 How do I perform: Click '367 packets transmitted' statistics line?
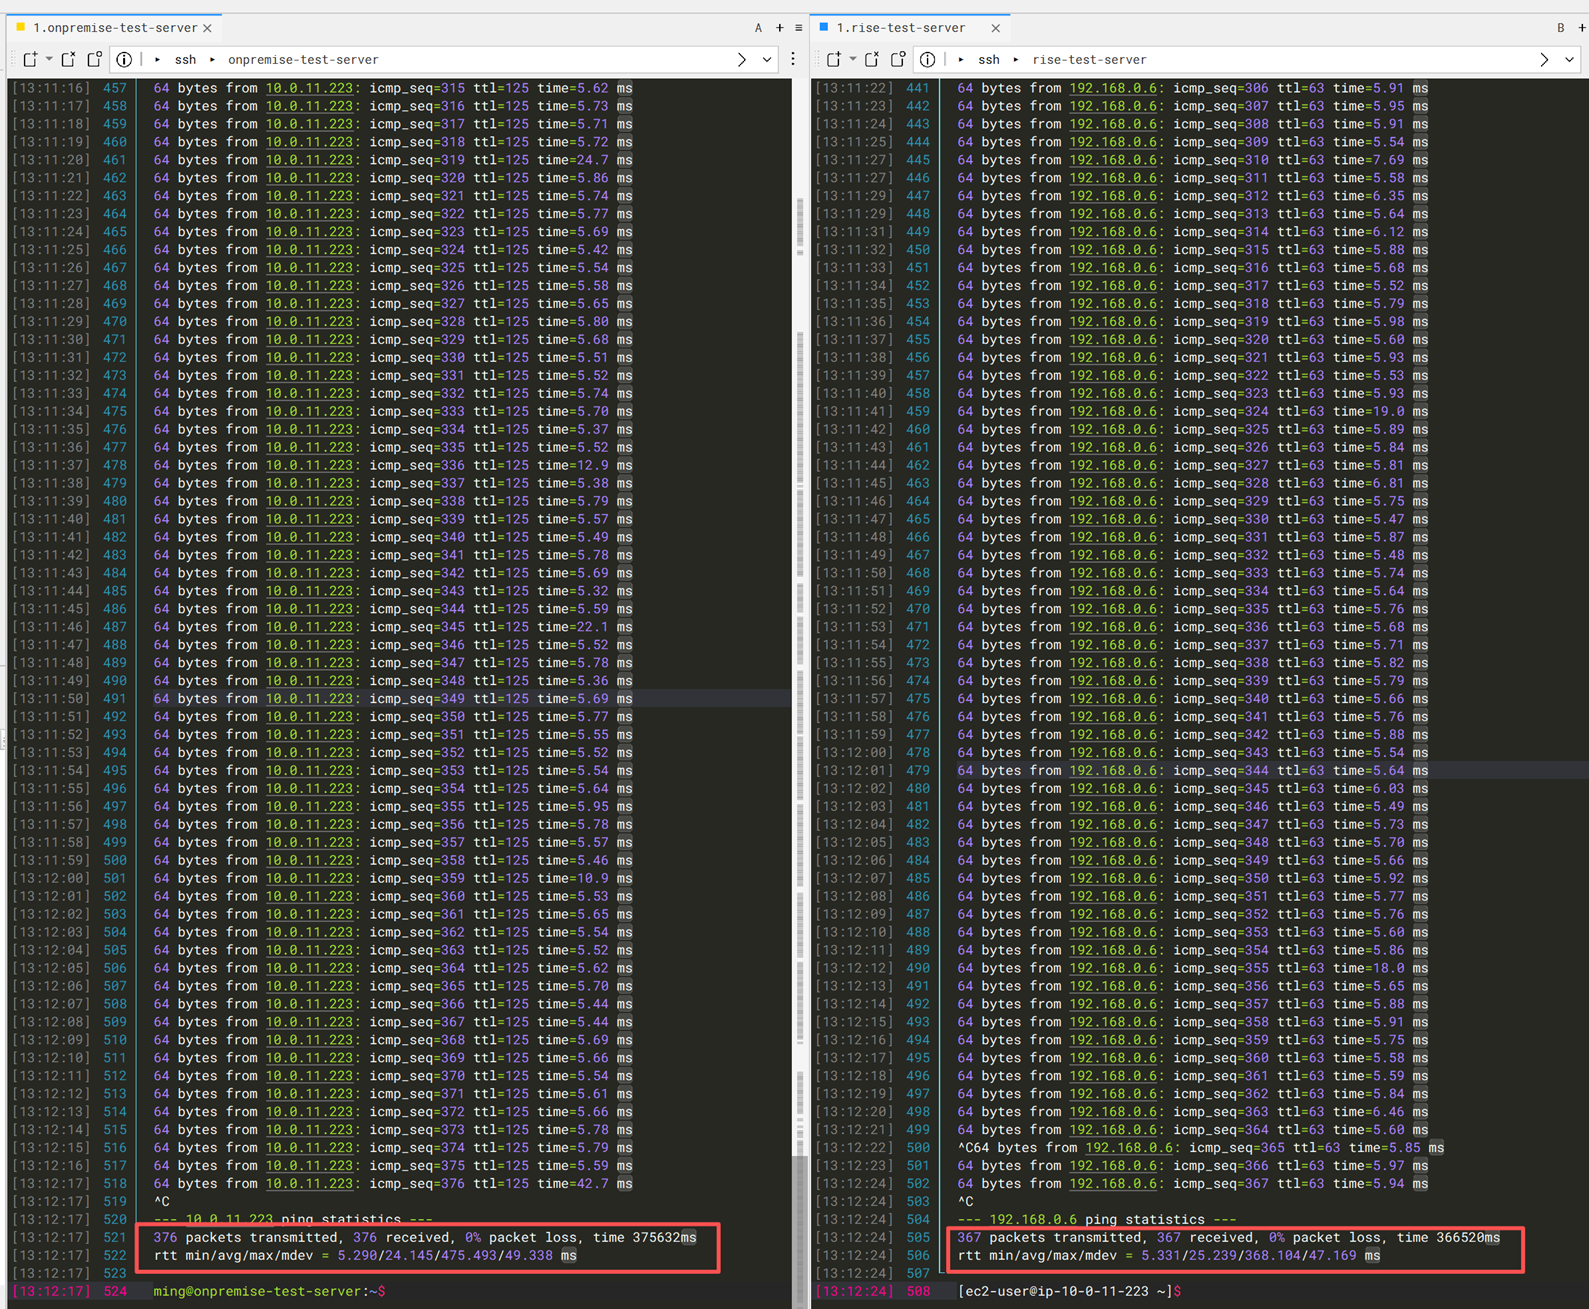click(1229, 1238)
